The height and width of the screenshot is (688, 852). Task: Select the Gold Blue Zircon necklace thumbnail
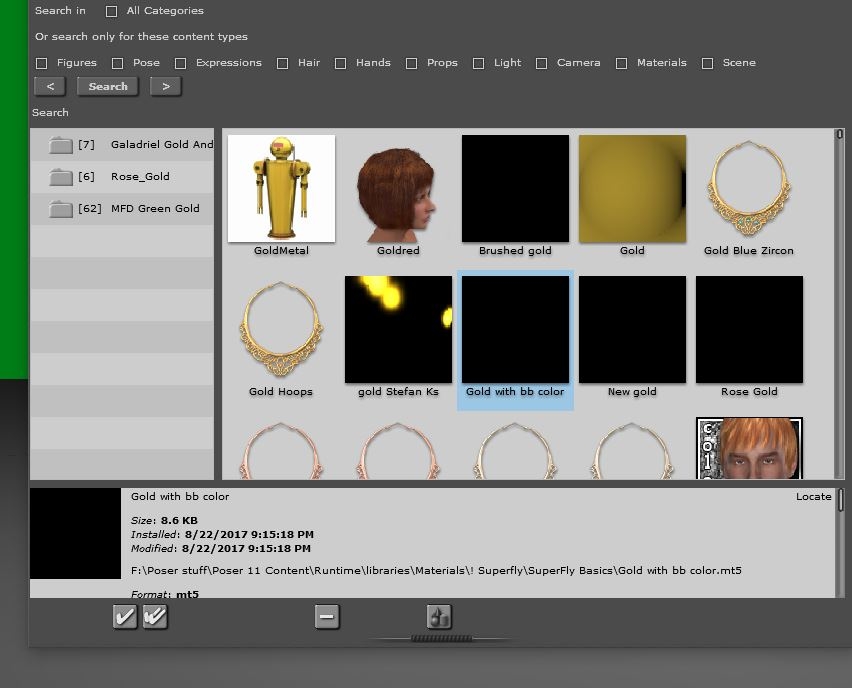pos(749,189)
